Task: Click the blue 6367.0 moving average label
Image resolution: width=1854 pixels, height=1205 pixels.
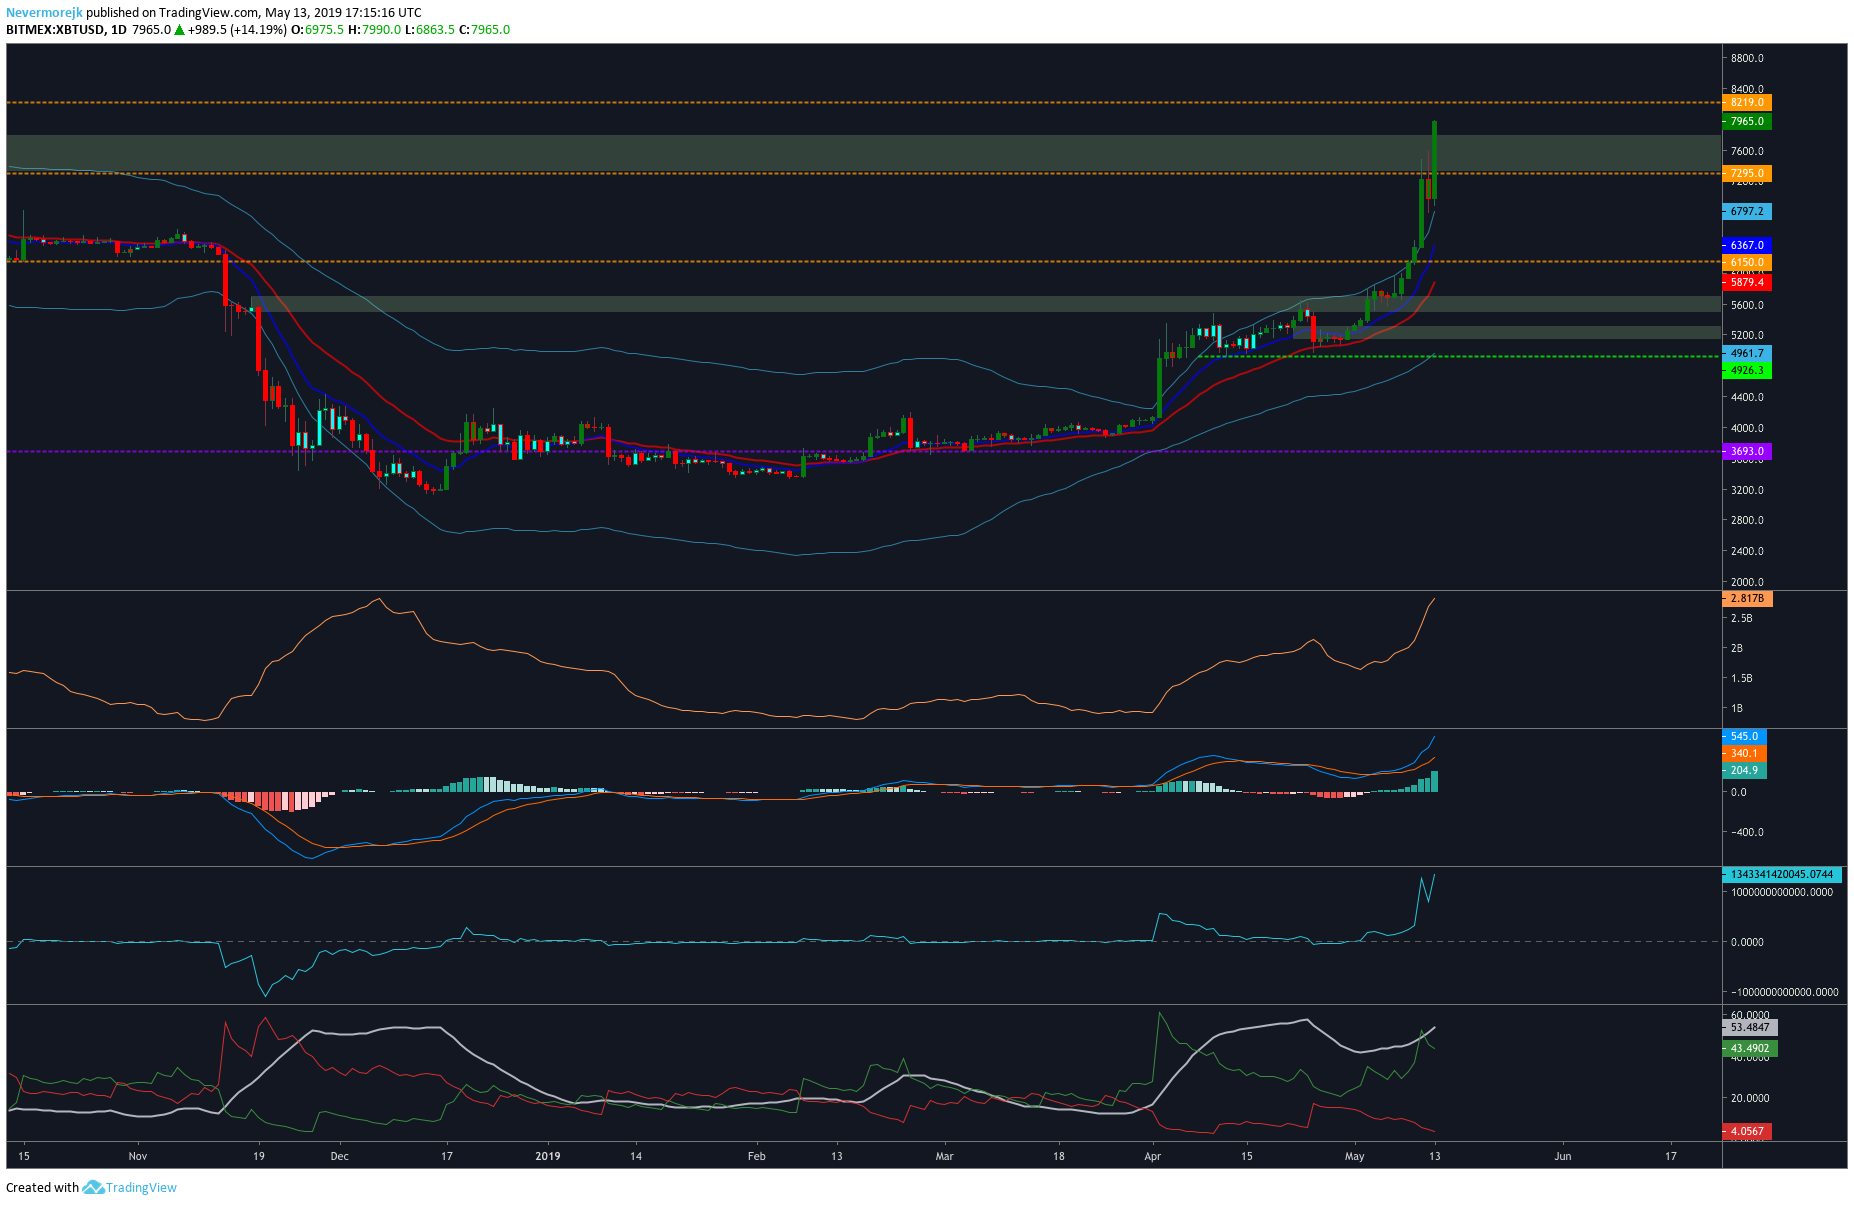Action: (1747, 245)
